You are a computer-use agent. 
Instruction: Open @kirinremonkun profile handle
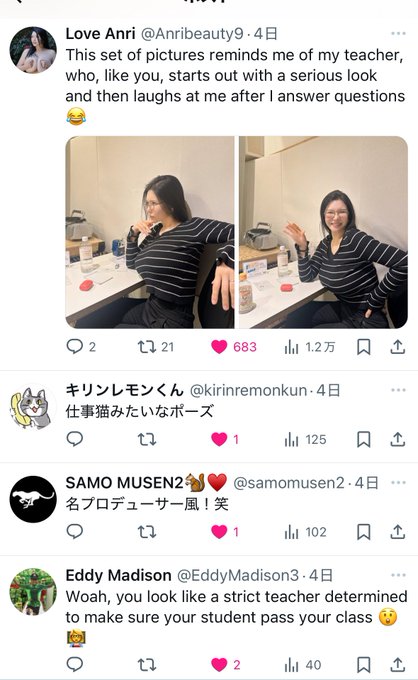pos(248,390)
